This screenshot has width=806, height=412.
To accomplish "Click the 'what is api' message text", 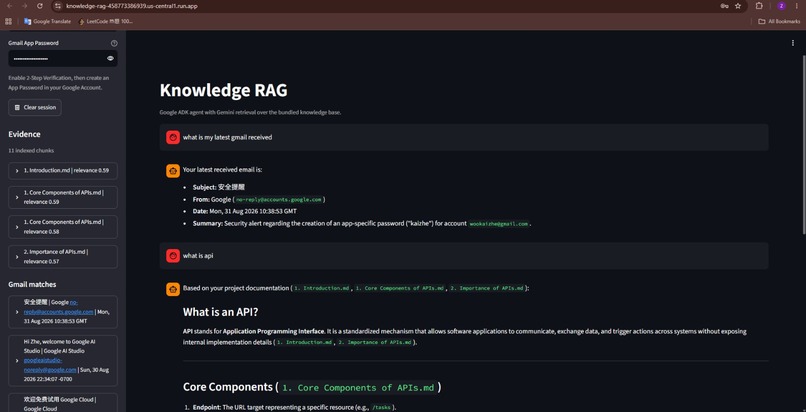I will click(198, 256).
